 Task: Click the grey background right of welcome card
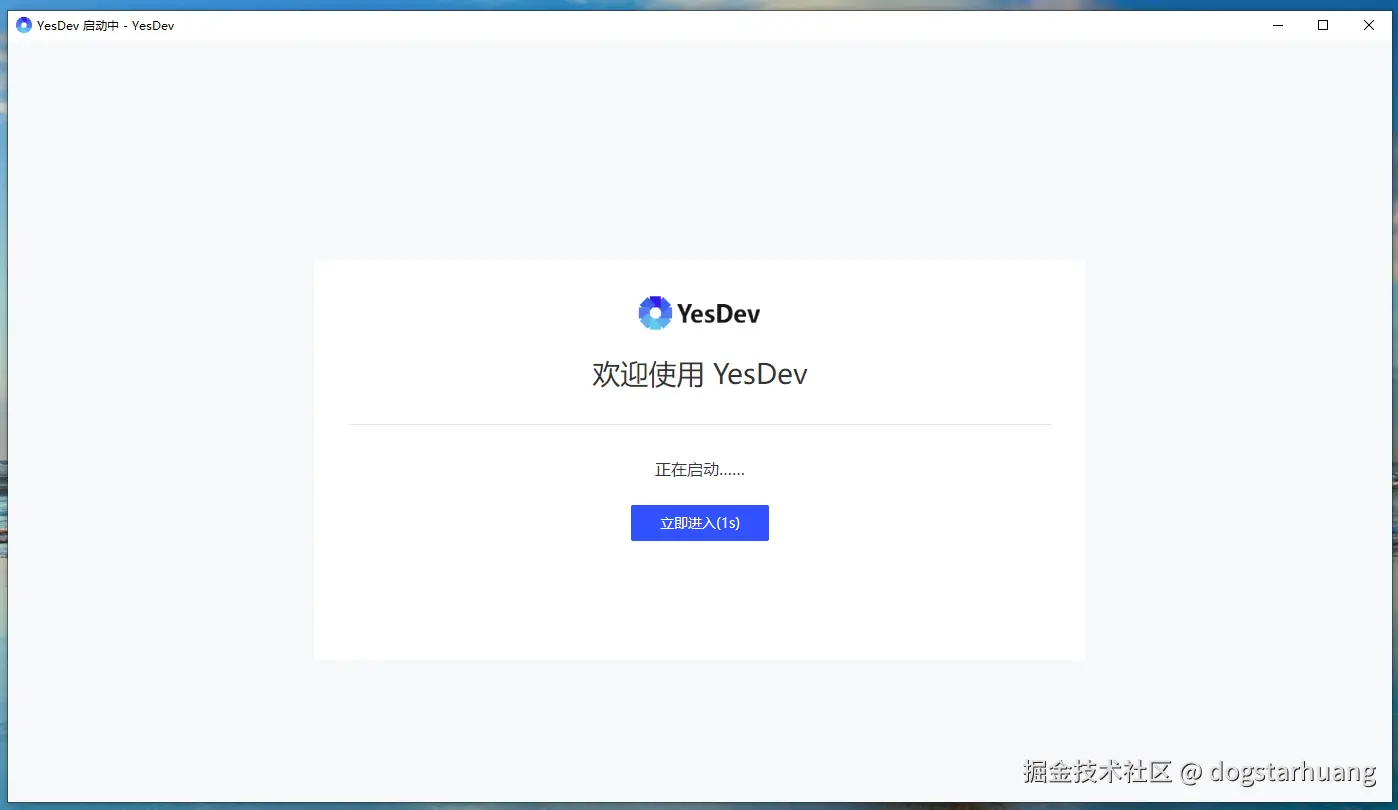tap(1238, 460)
